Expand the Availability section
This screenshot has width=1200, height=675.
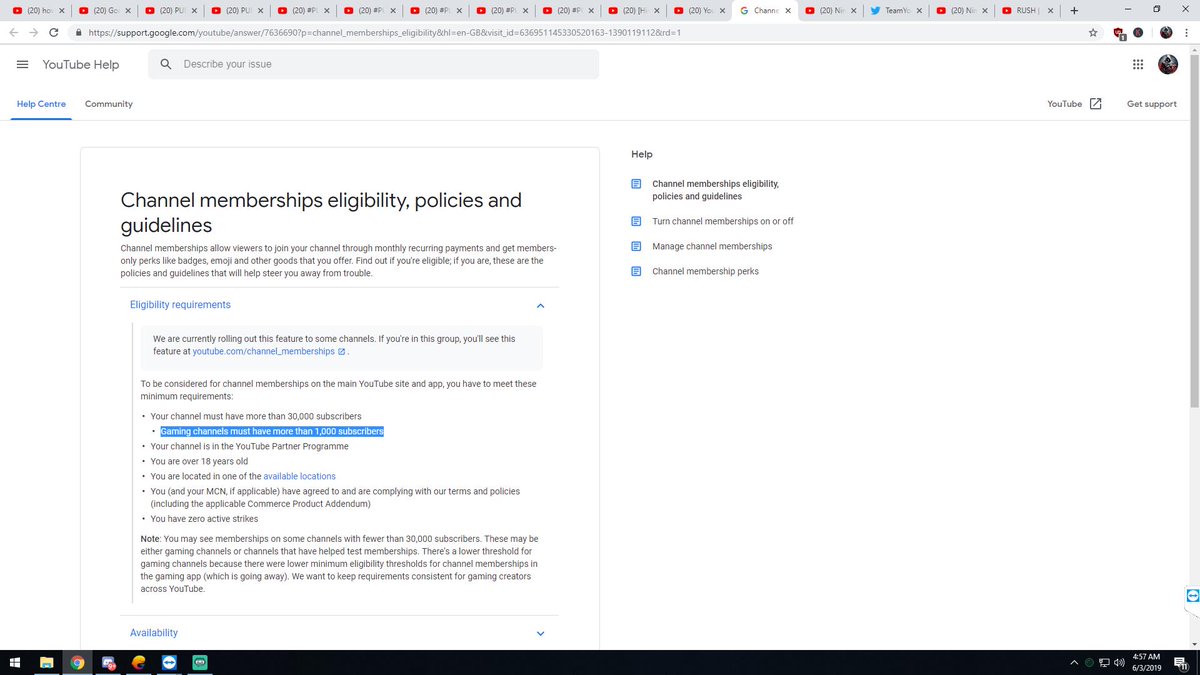coord(540,633)
